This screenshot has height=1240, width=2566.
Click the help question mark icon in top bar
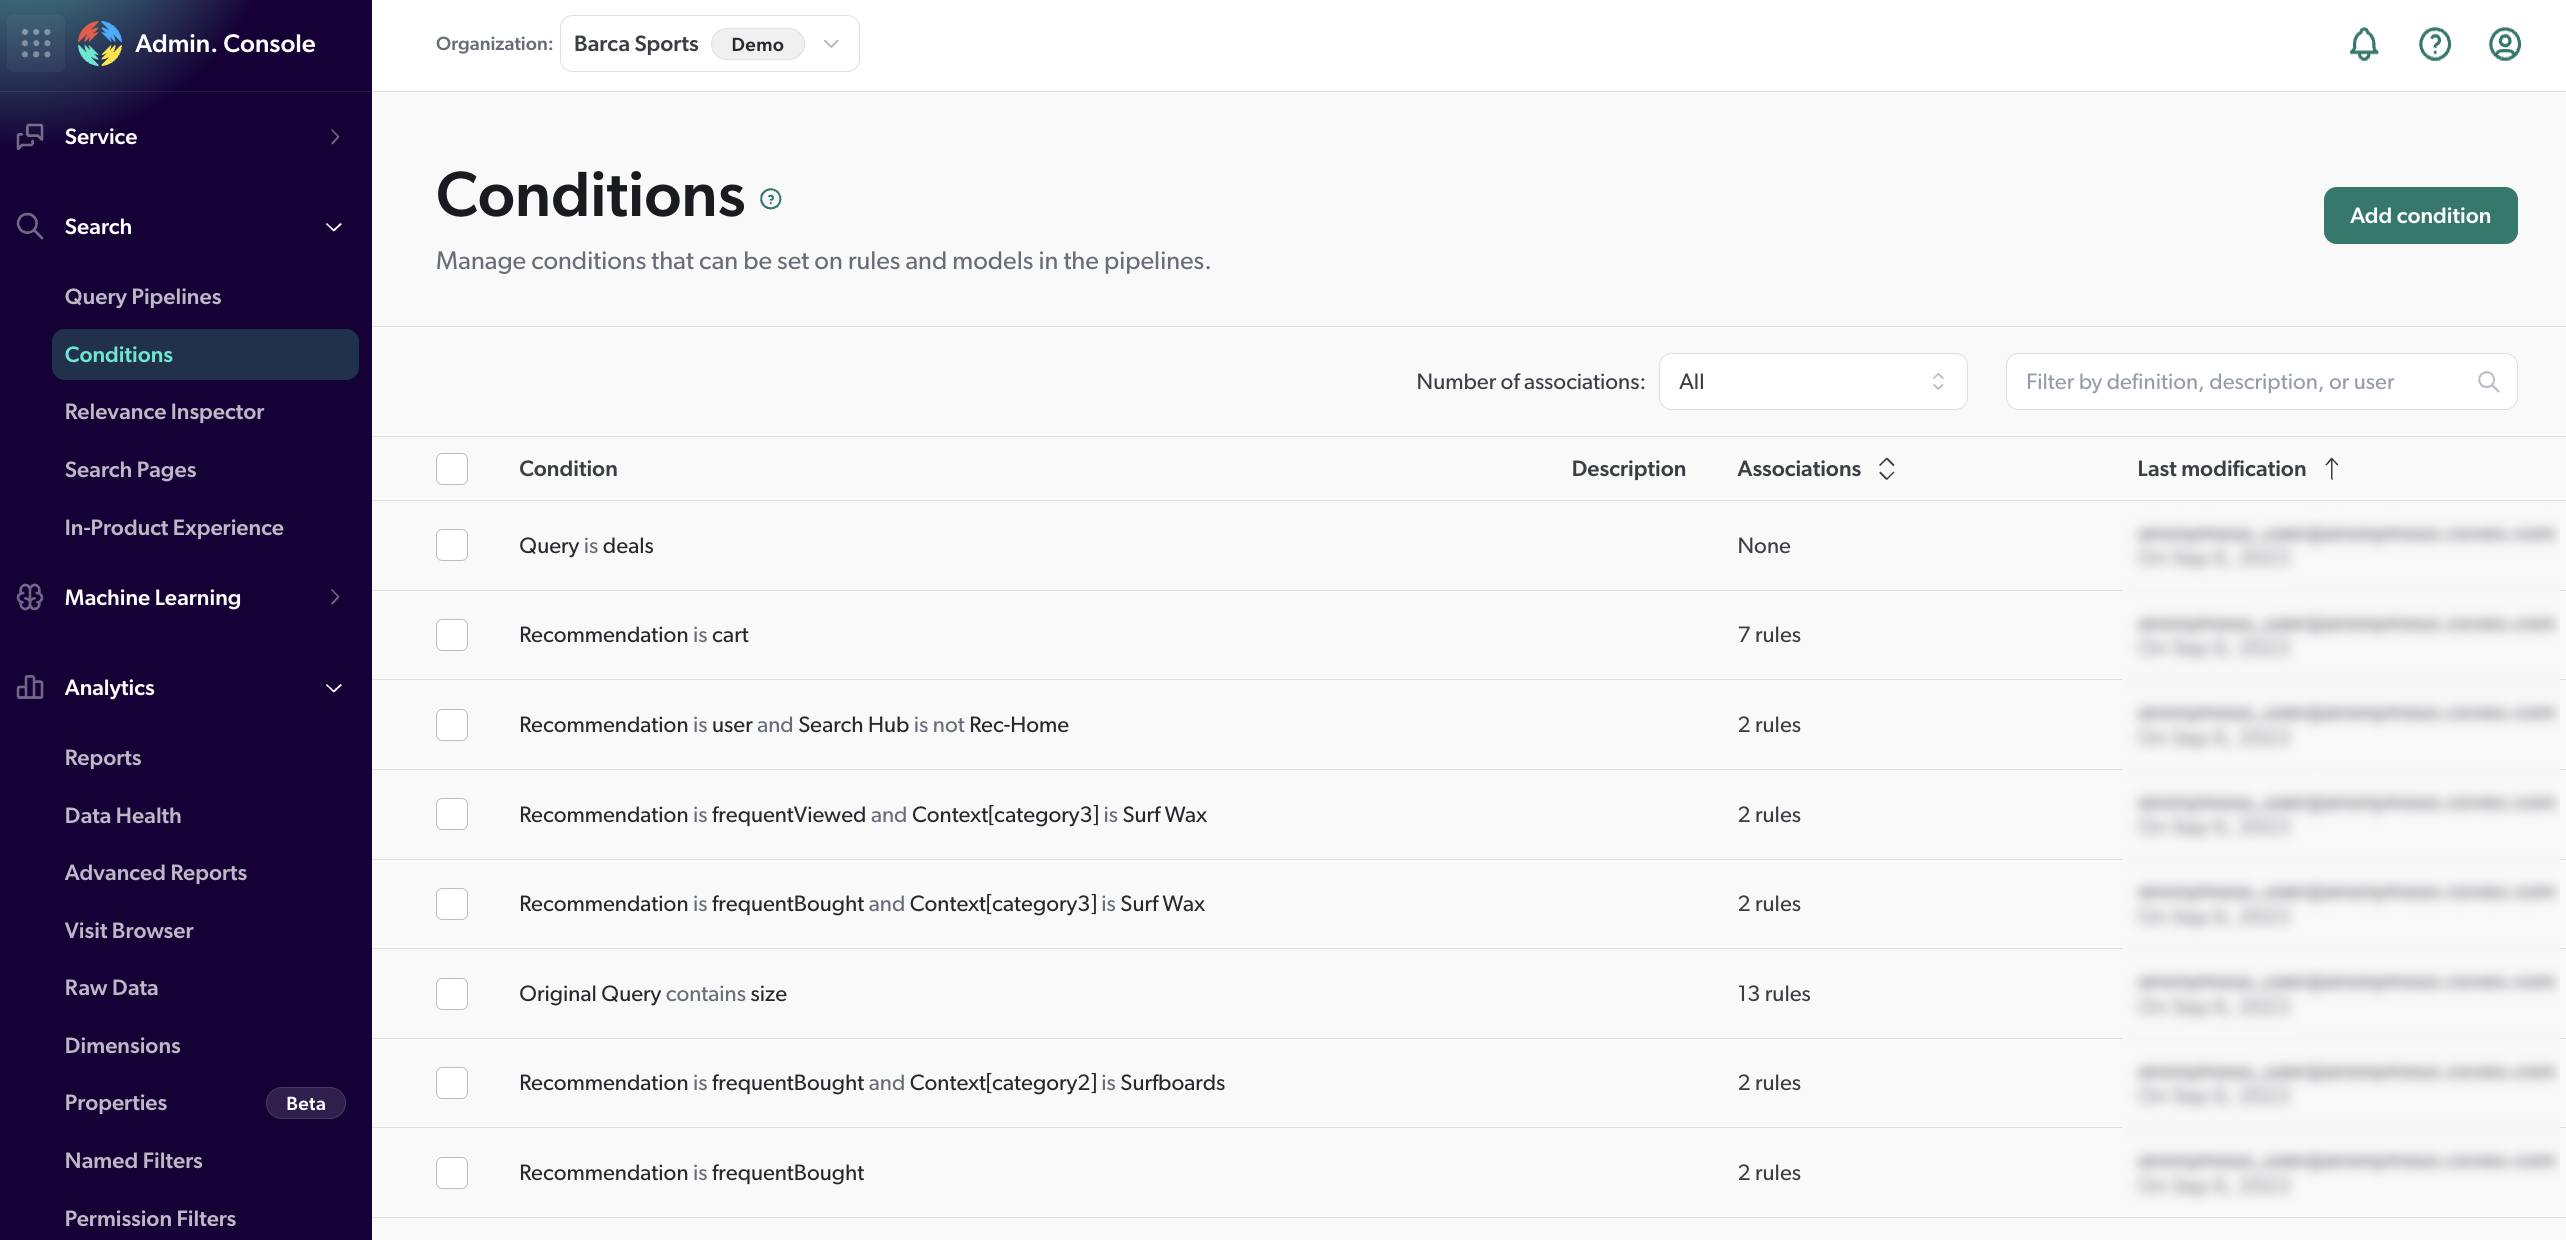click(x=2434, y=44)
